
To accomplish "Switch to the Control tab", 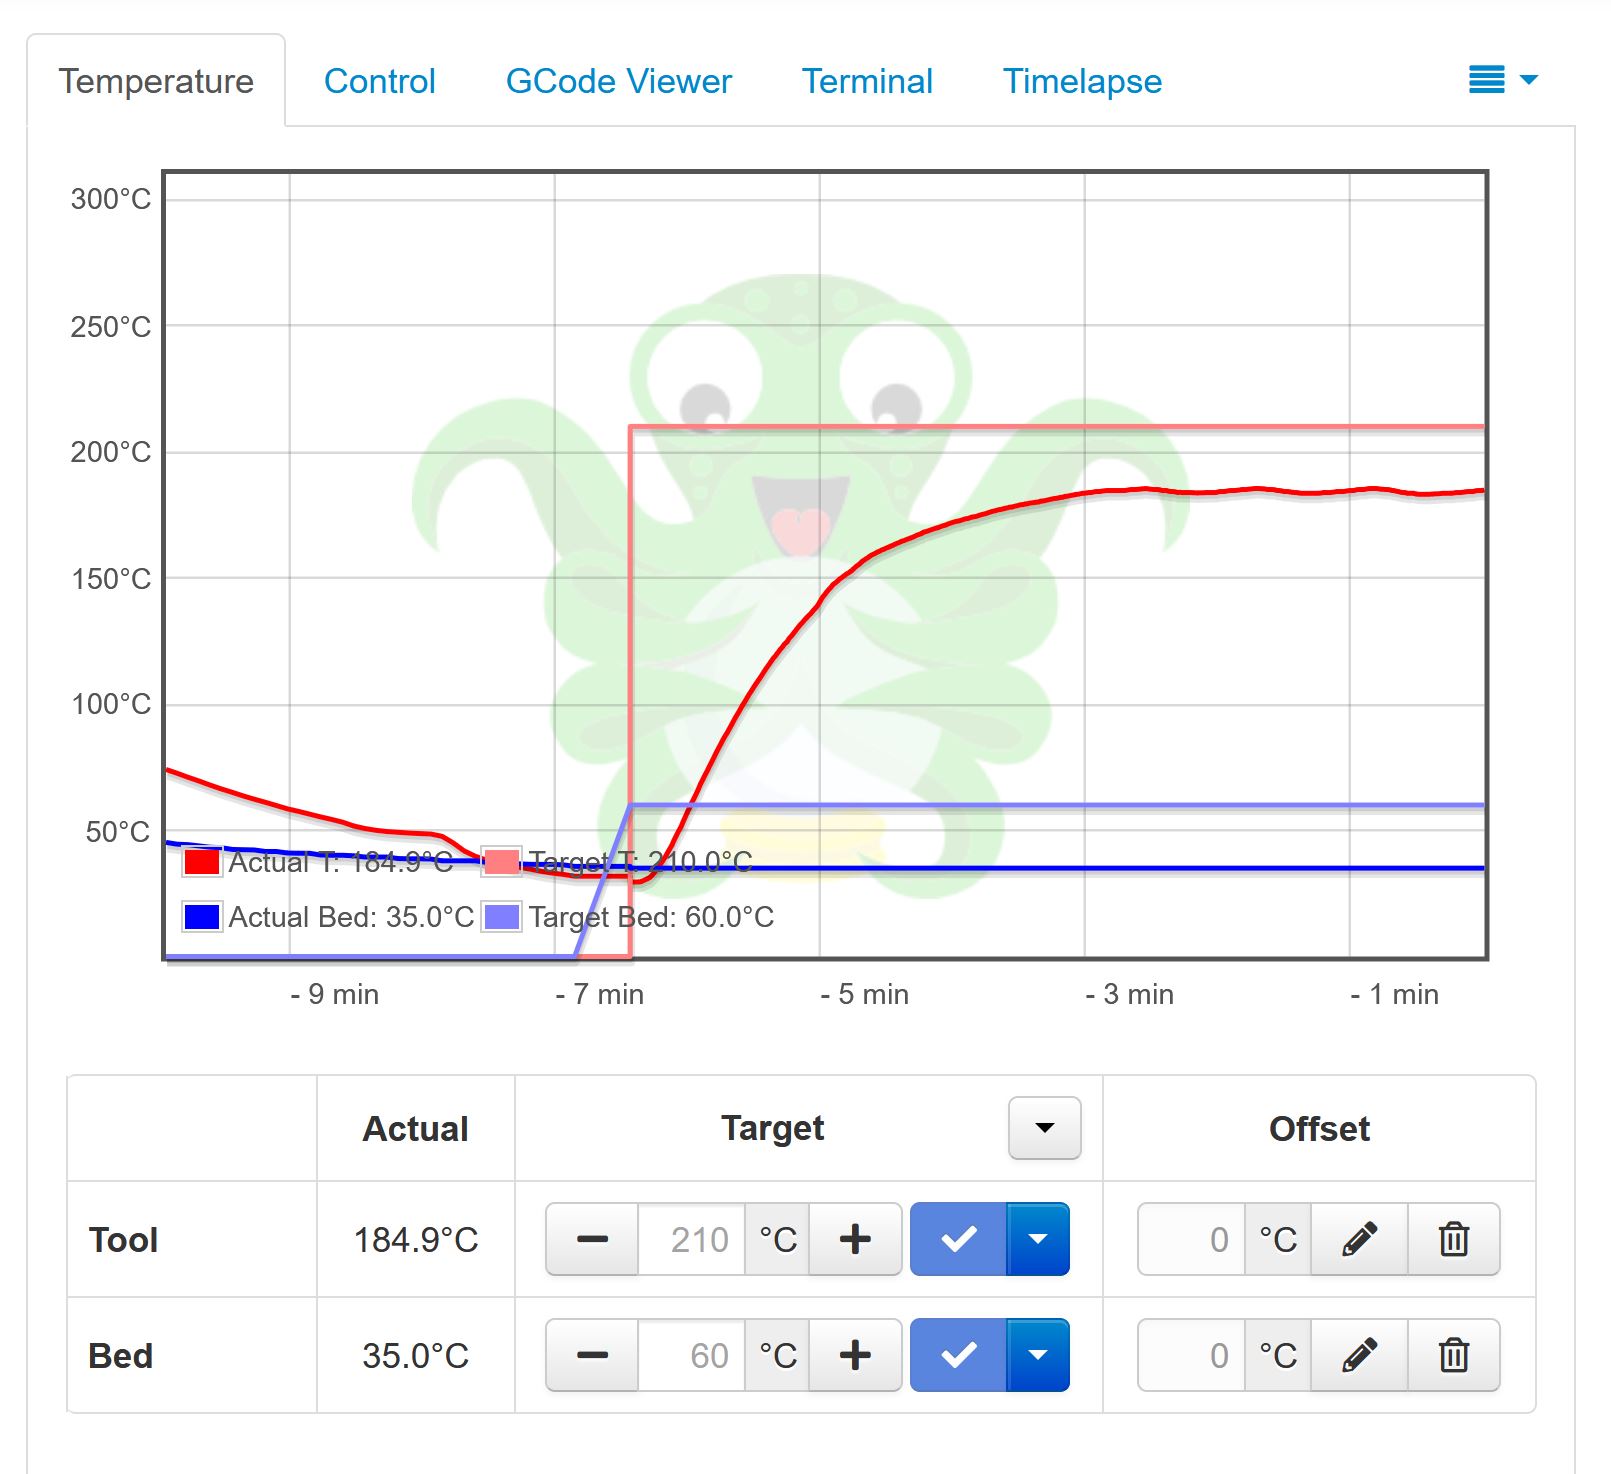I will 379,81.
